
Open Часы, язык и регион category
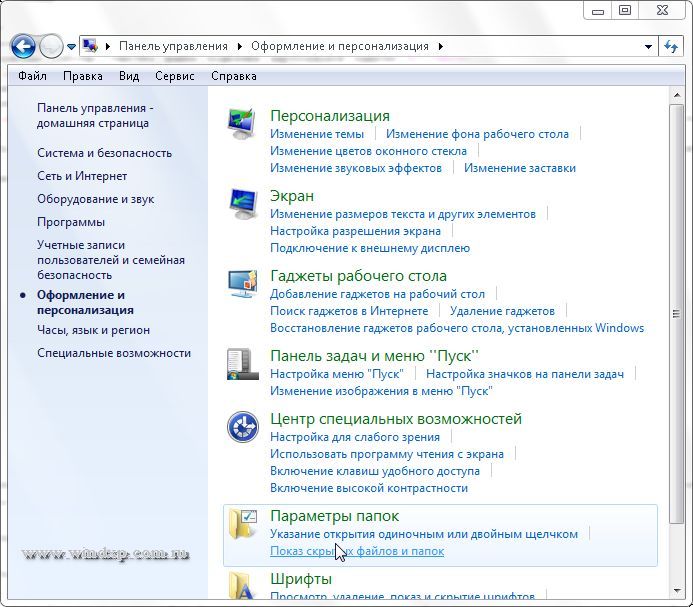[x=93, y=330]
